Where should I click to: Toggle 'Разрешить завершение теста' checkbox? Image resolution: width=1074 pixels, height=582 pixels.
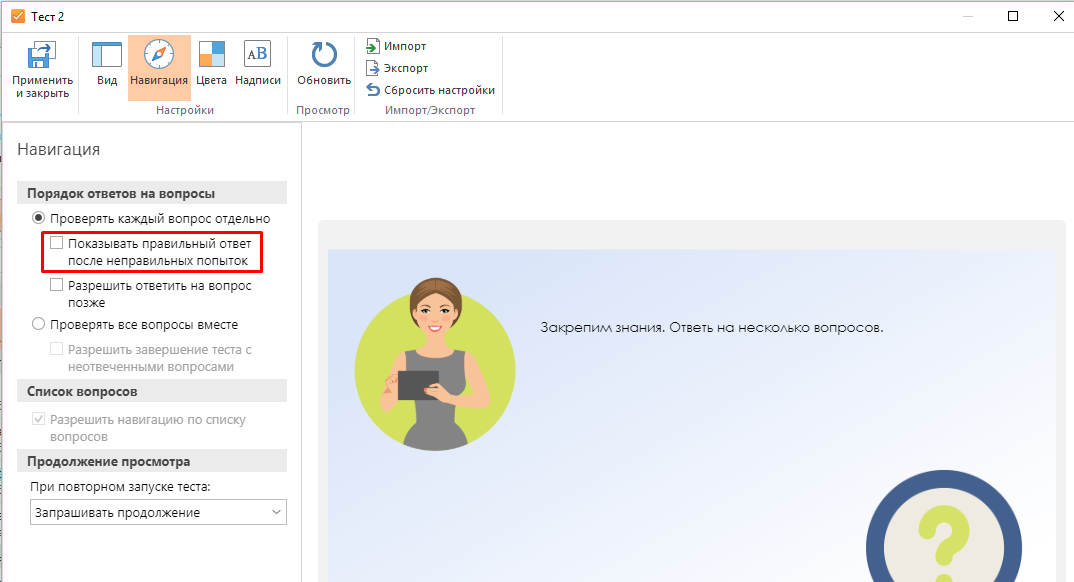[57, 349]
